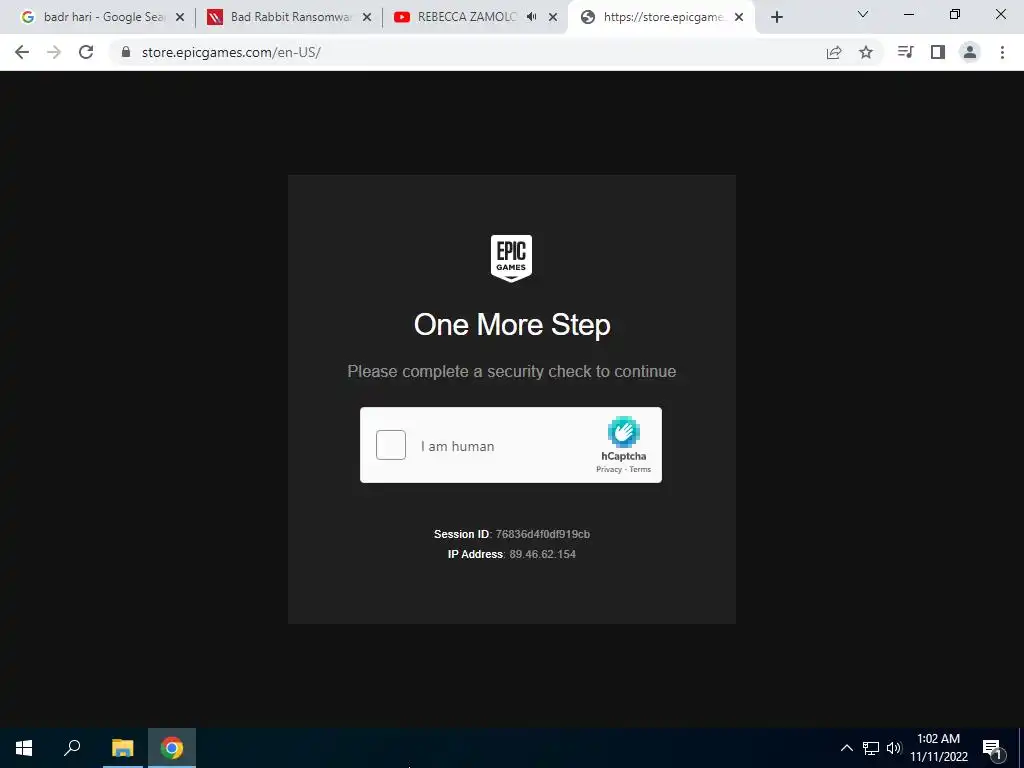
Task: Select the store.epicgames tab
Action: click(x=662, y=17)
